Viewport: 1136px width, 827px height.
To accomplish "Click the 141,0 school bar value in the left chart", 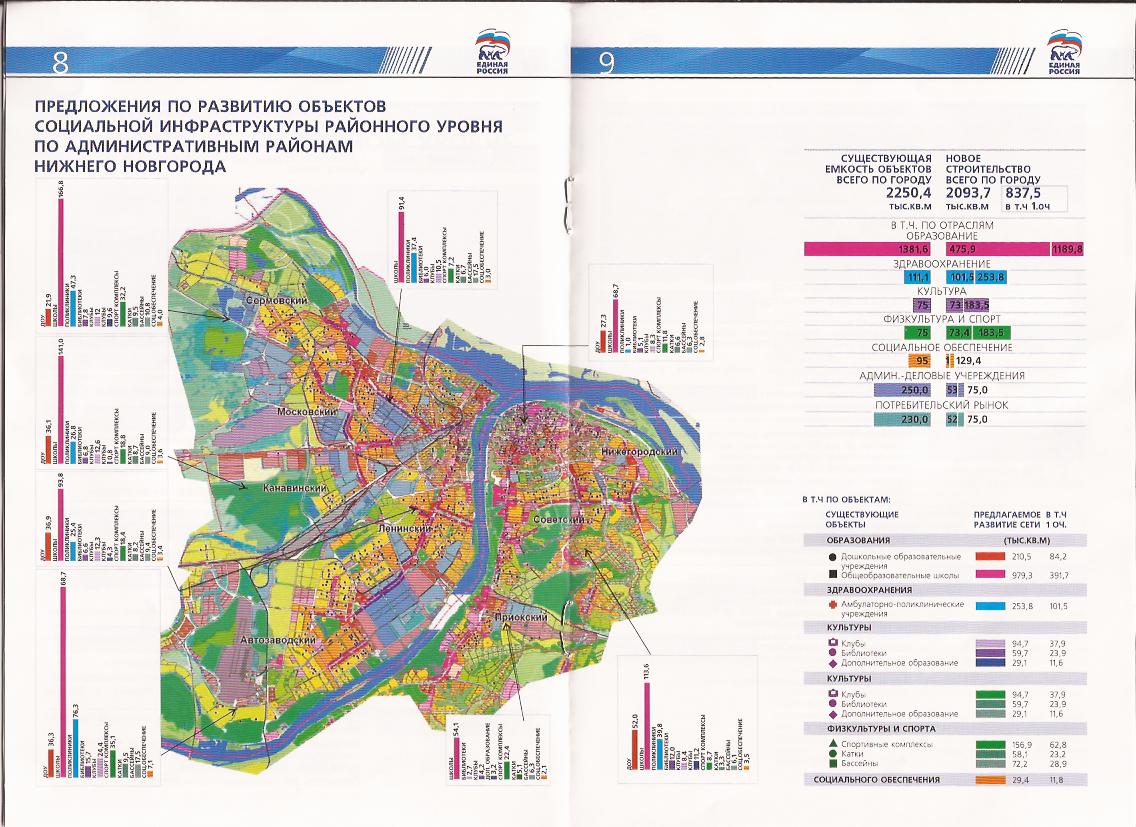I will [61, 348].
